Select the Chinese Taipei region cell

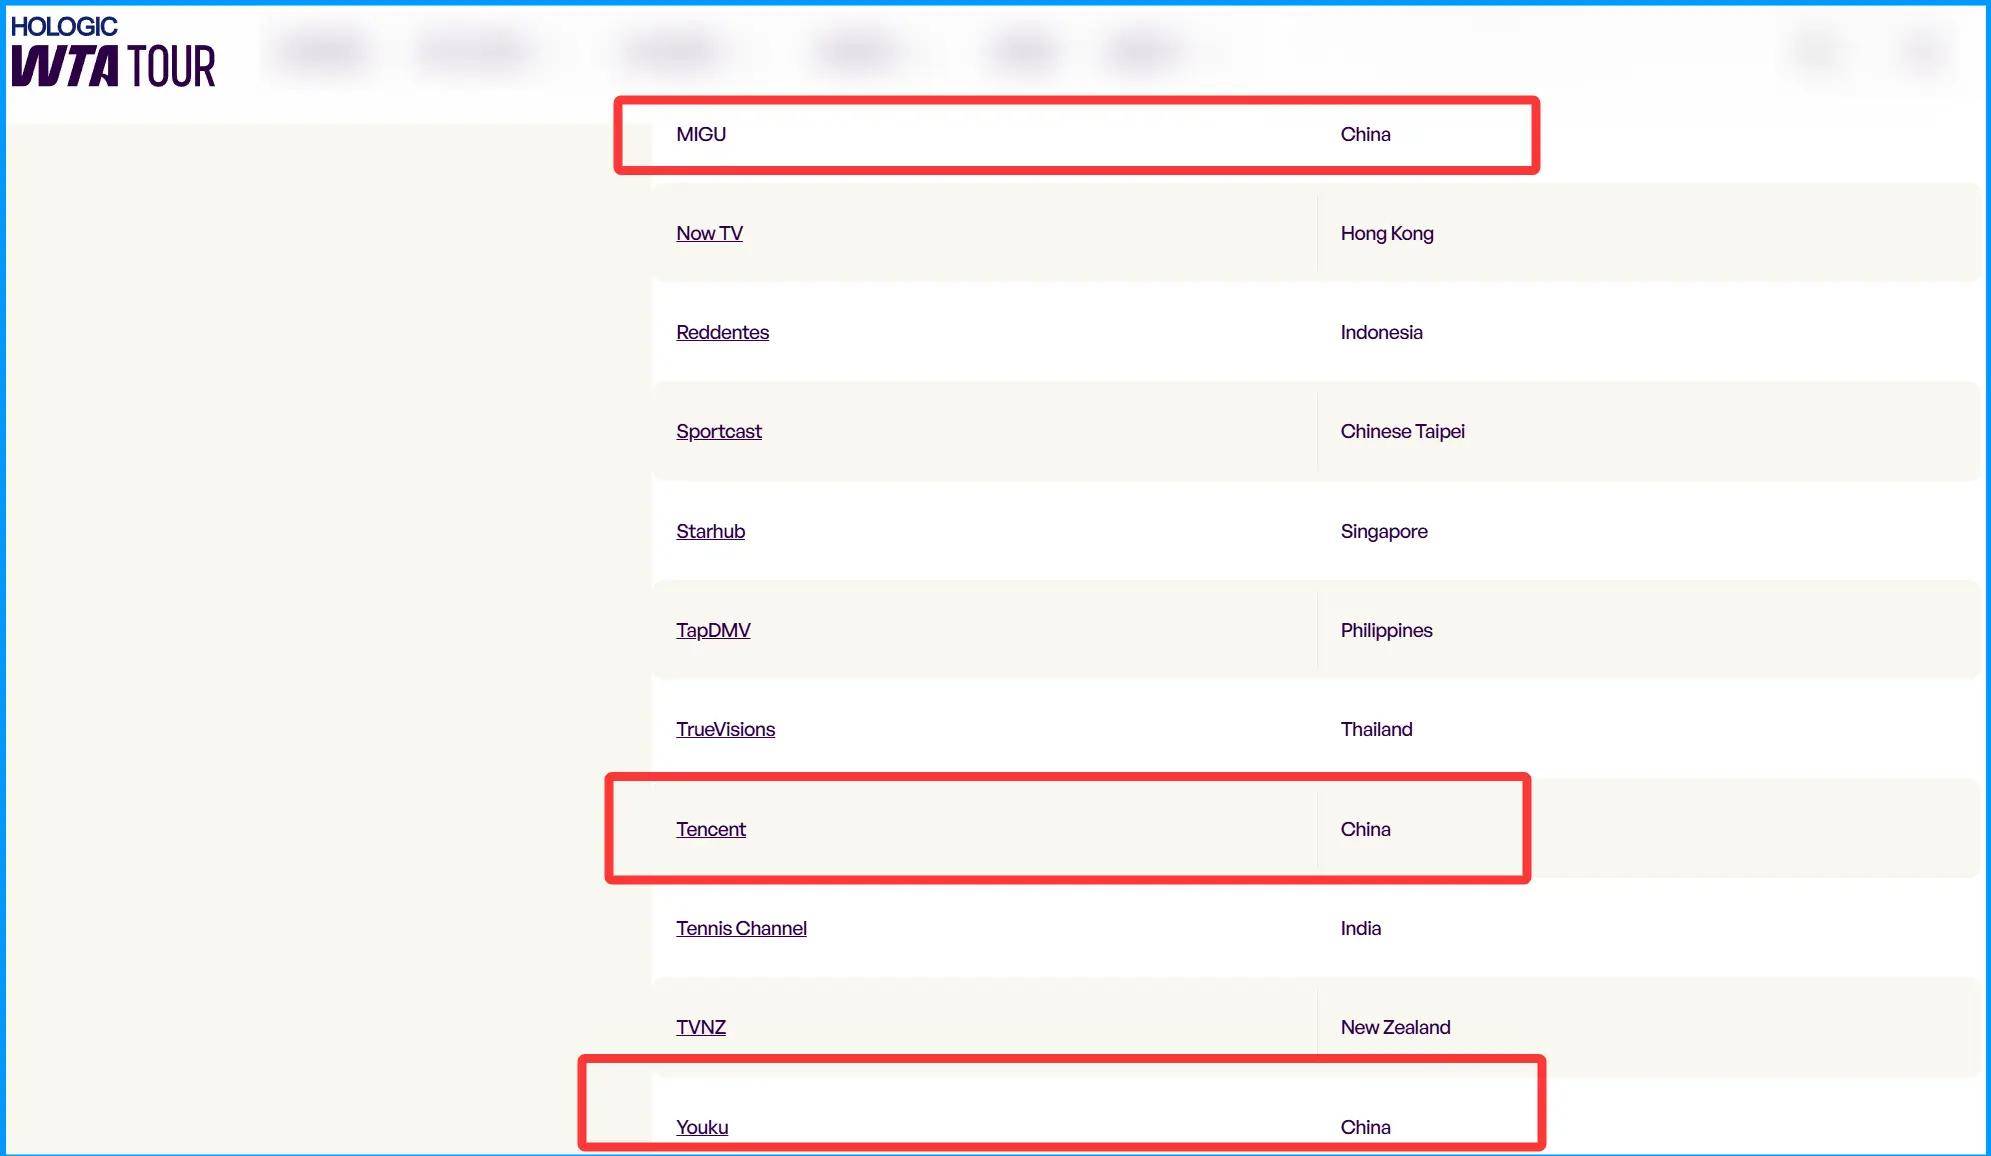pyautogui.click(x=1402, y=431)
